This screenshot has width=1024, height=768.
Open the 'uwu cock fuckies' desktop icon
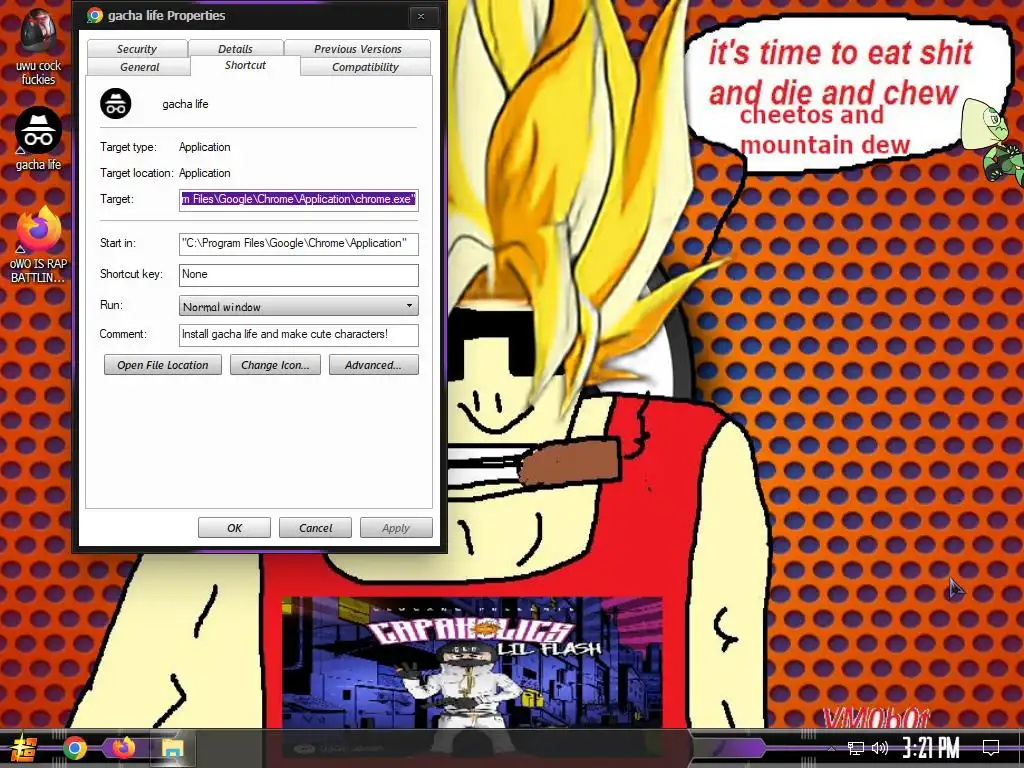pos(39,47)
